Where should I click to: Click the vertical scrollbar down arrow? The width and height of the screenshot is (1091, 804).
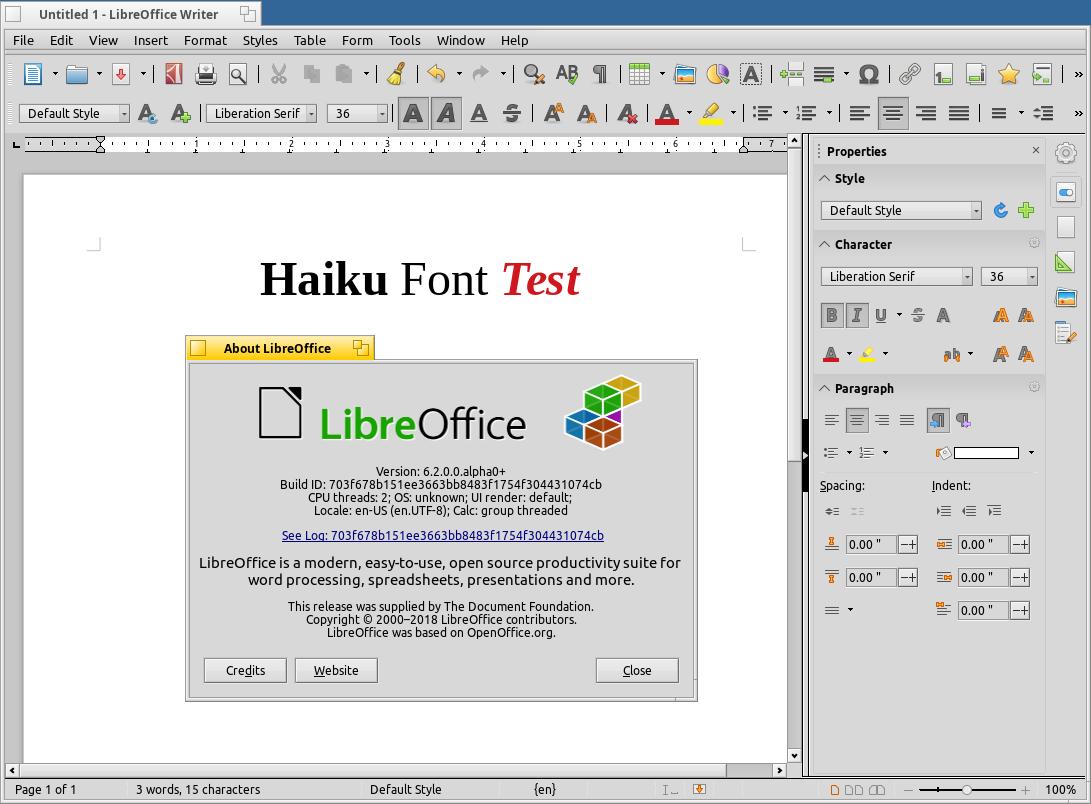click(x=794, y=755)
